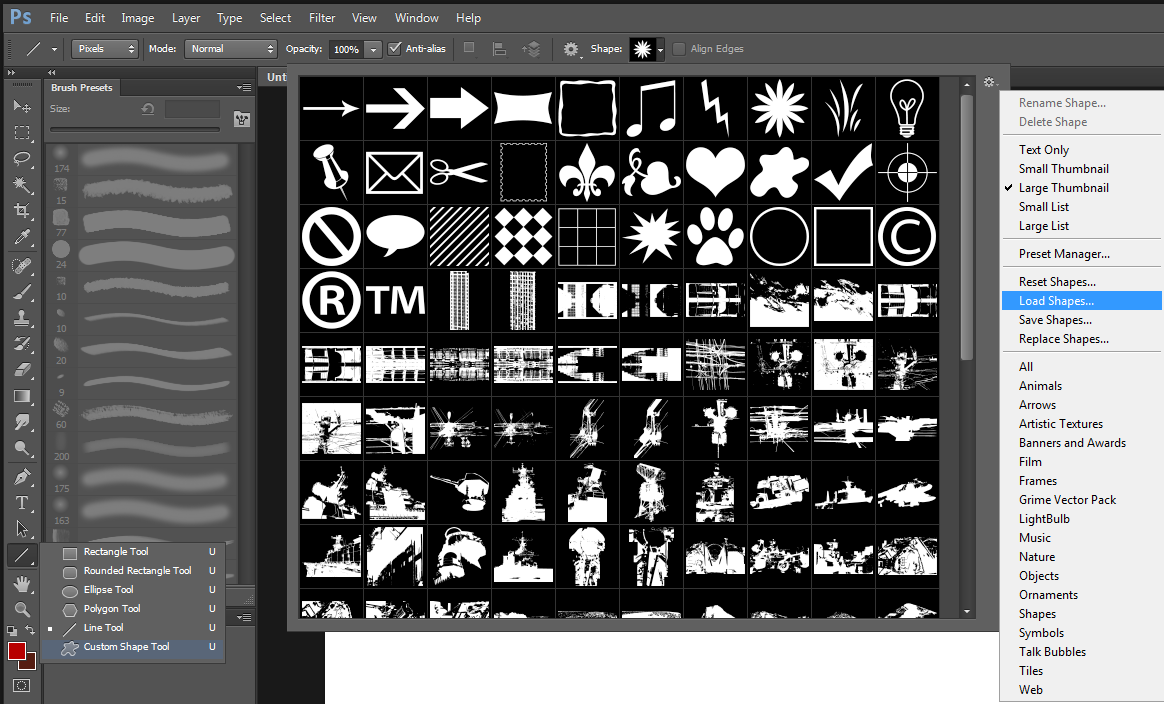Select the Custom Shape Tool from the flyout
The image size is (1164, 704).
point(125,647)
